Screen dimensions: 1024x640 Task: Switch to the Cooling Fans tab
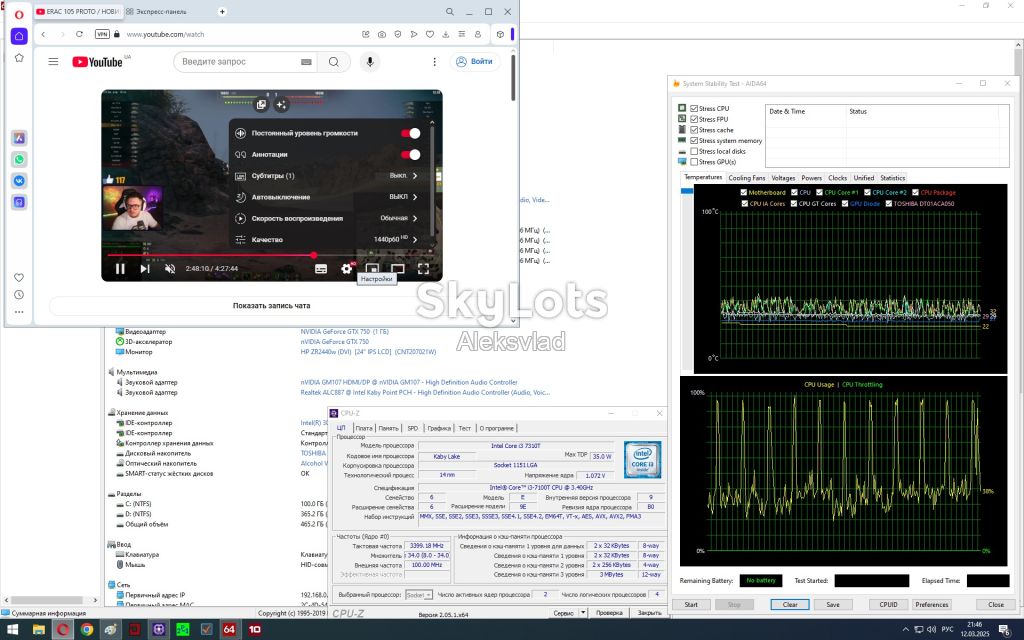746,178
